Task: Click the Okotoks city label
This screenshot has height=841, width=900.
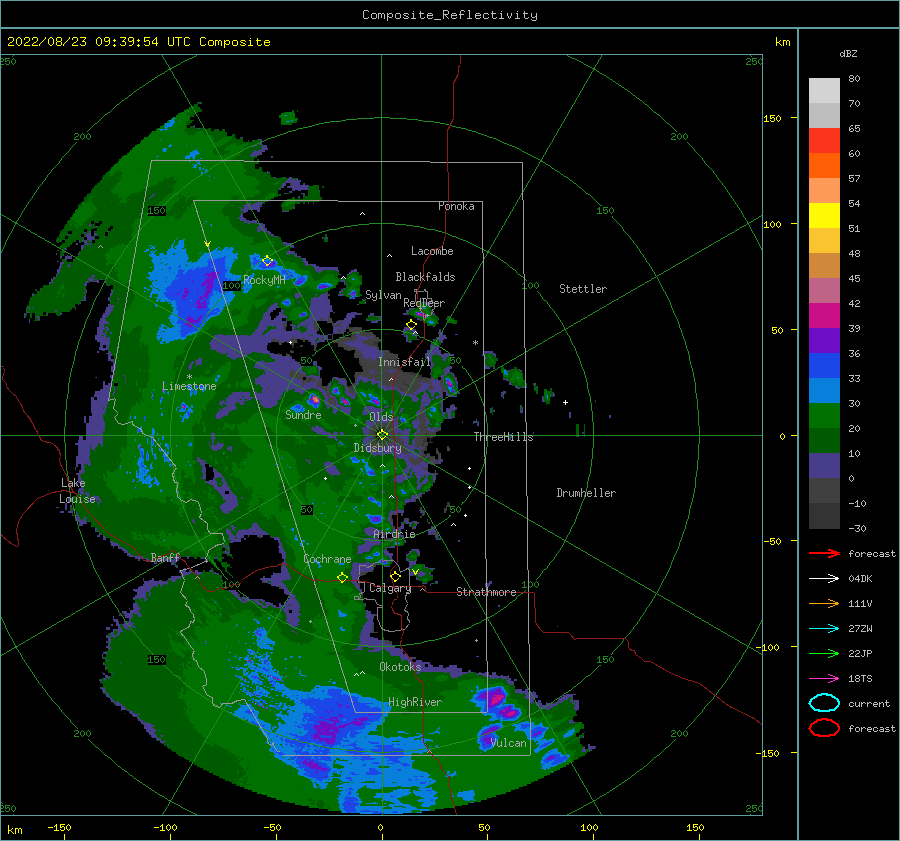Action: [400, 666]
